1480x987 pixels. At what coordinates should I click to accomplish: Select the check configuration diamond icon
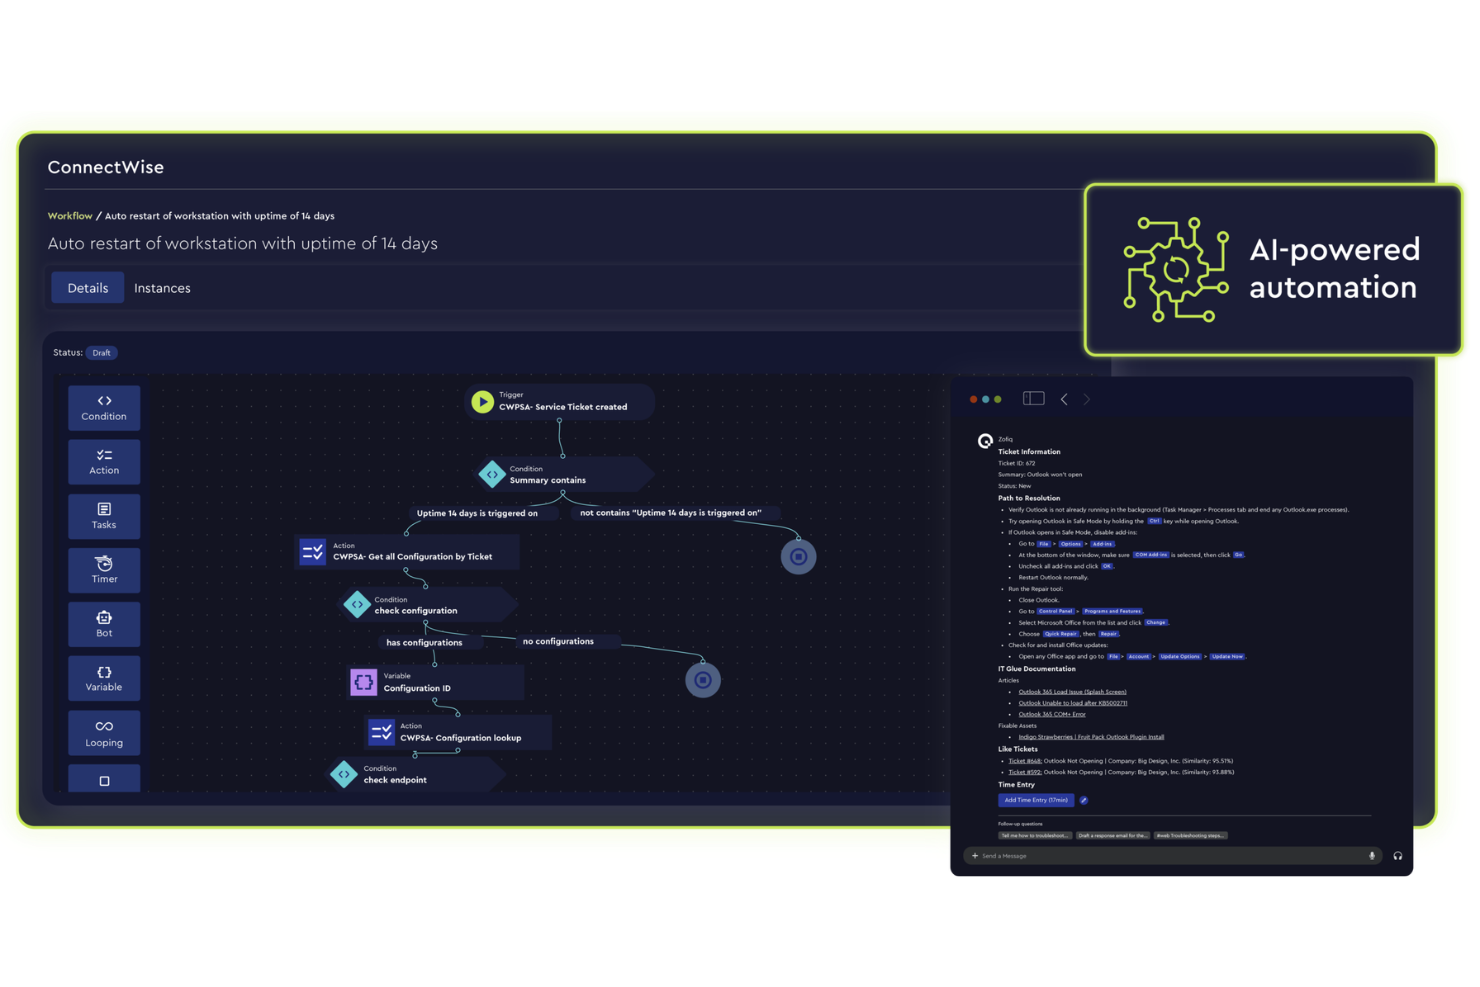click(357, 605)
